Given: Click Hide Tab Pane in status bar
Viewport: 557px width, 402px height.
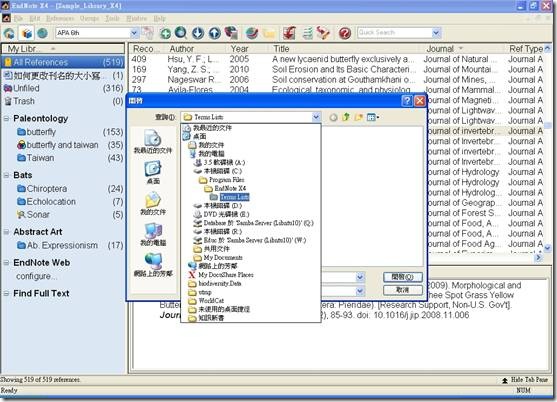Looking at the screenshot, I should click(x=525, y=380).
